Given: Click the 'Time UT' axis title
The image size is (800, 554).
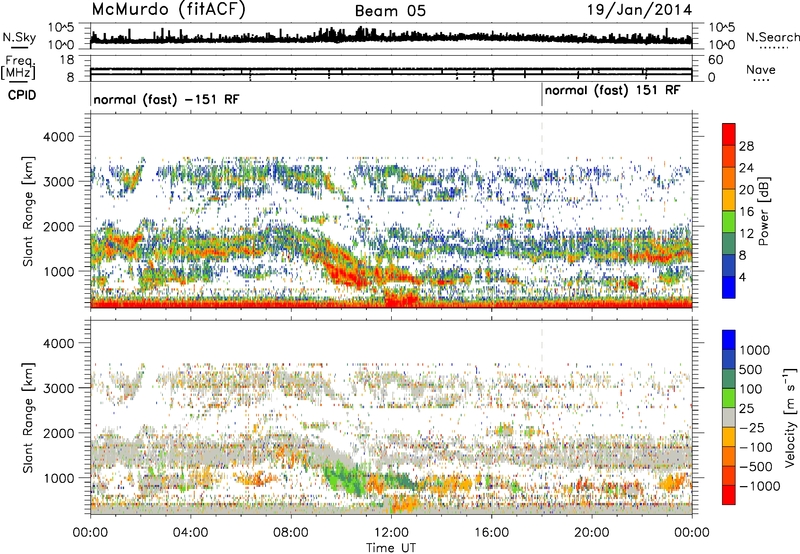Looking at the screenshot, I should (x=391, y=548).
